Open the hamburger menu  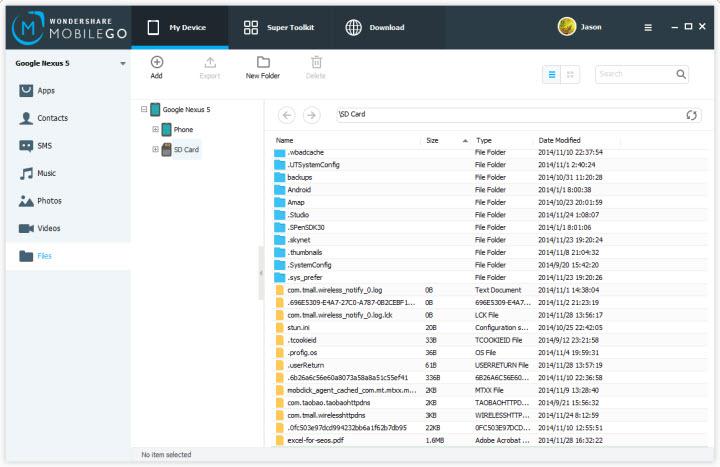point(648,28)
